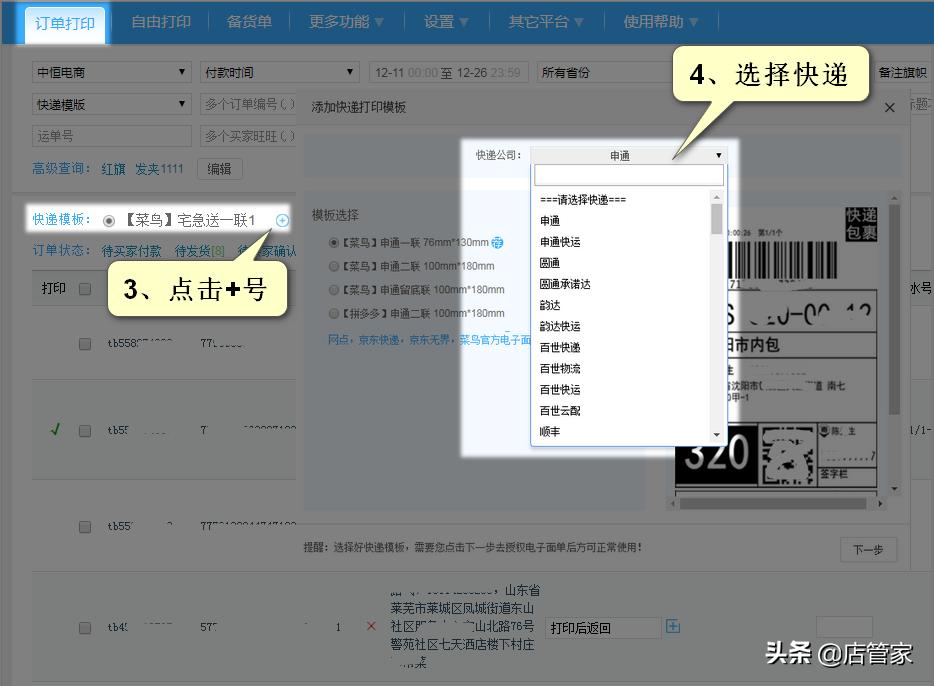Check the 打印 header select-all checkbox
Screen dimensions: 934x686
83,288
